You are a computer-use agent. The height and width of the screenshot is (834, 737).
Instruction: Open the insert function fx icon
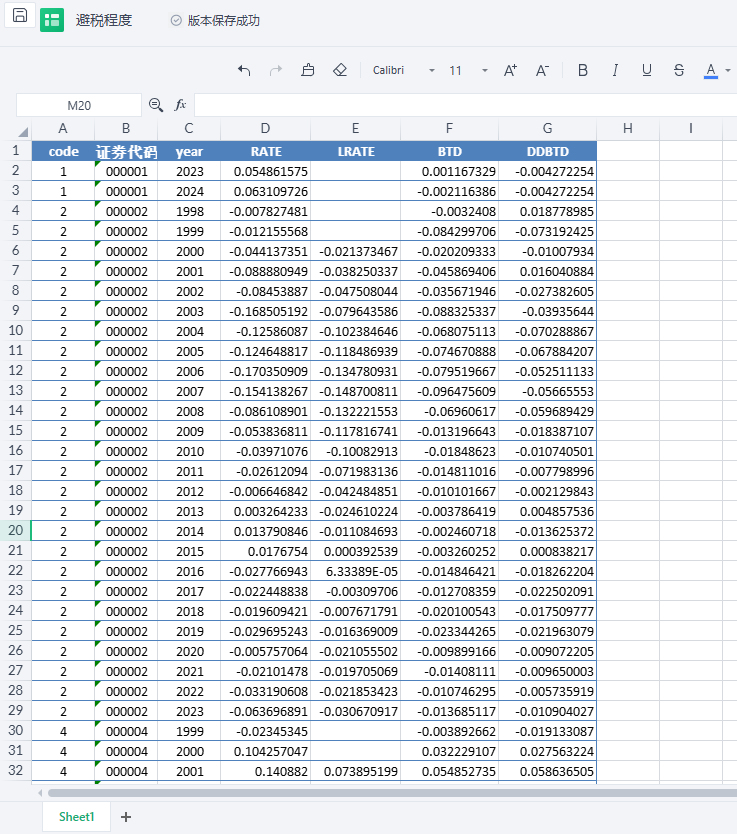click(x=180, y=105)
